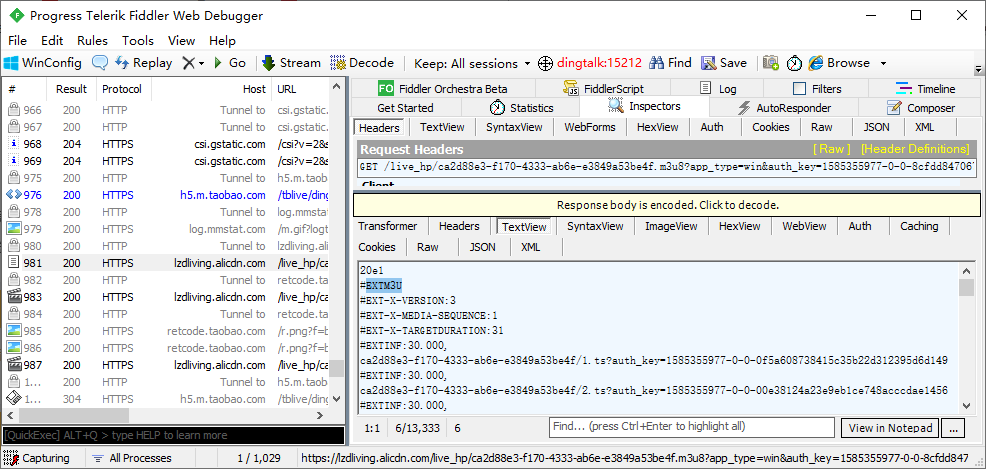Switch request inspector to HexView tab
Image resolution: width=986 pixels, height=469 pixels.
pyautogui.click(x=658, y=127)
